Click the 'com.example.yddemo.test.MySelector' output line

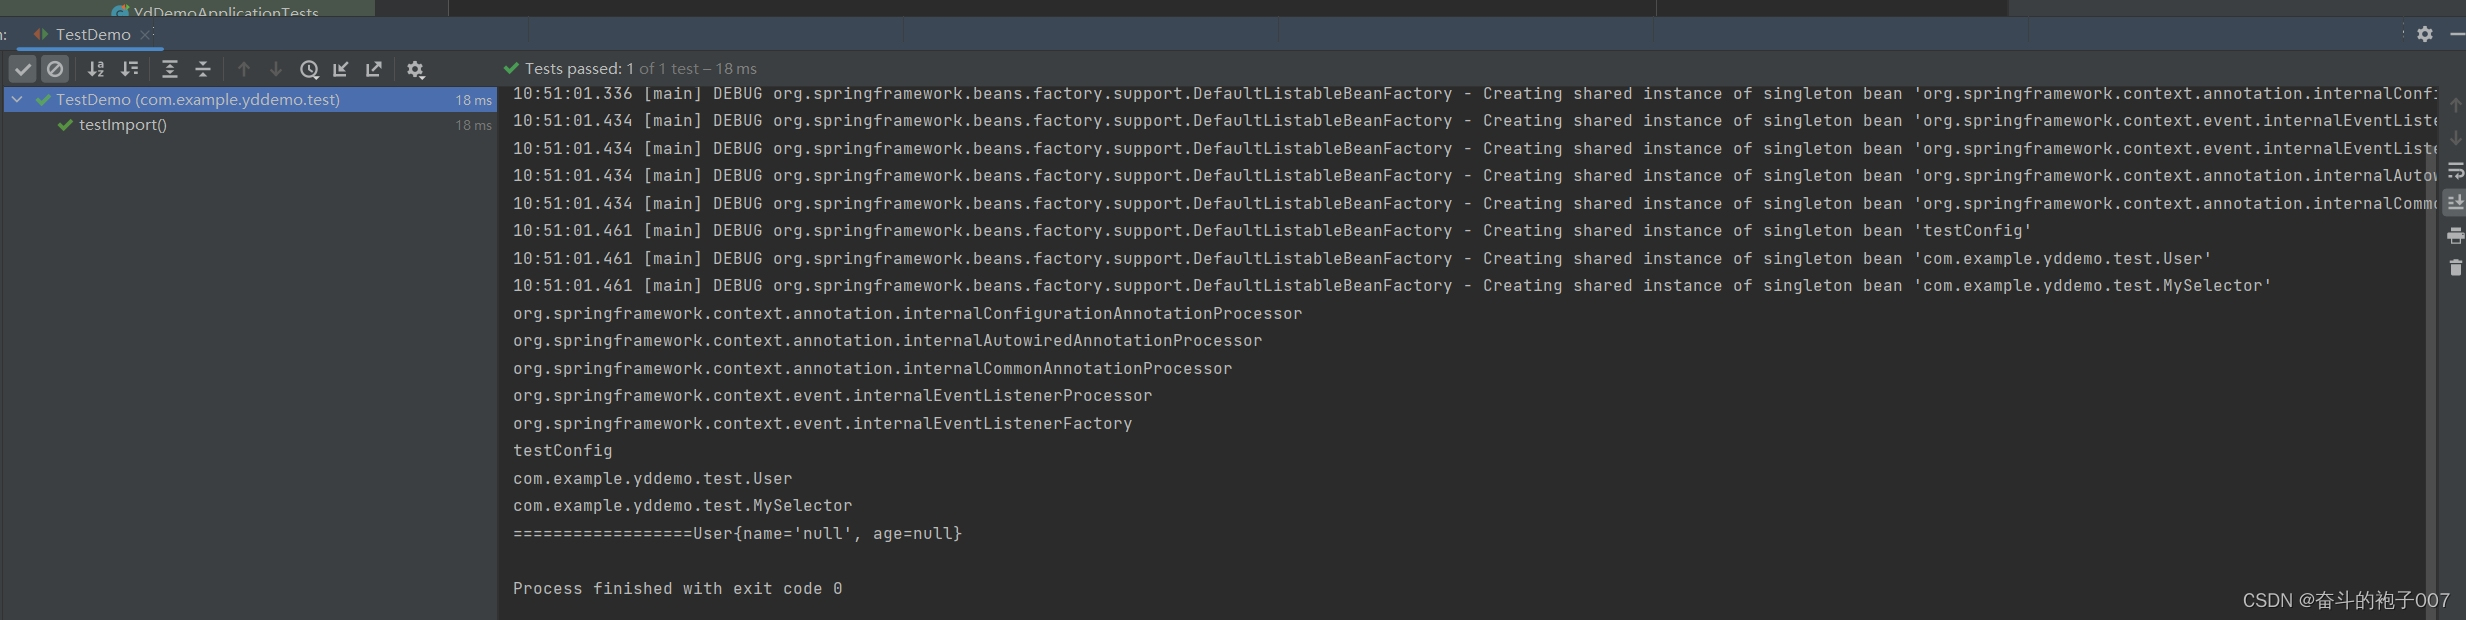(x=683, y=506)
